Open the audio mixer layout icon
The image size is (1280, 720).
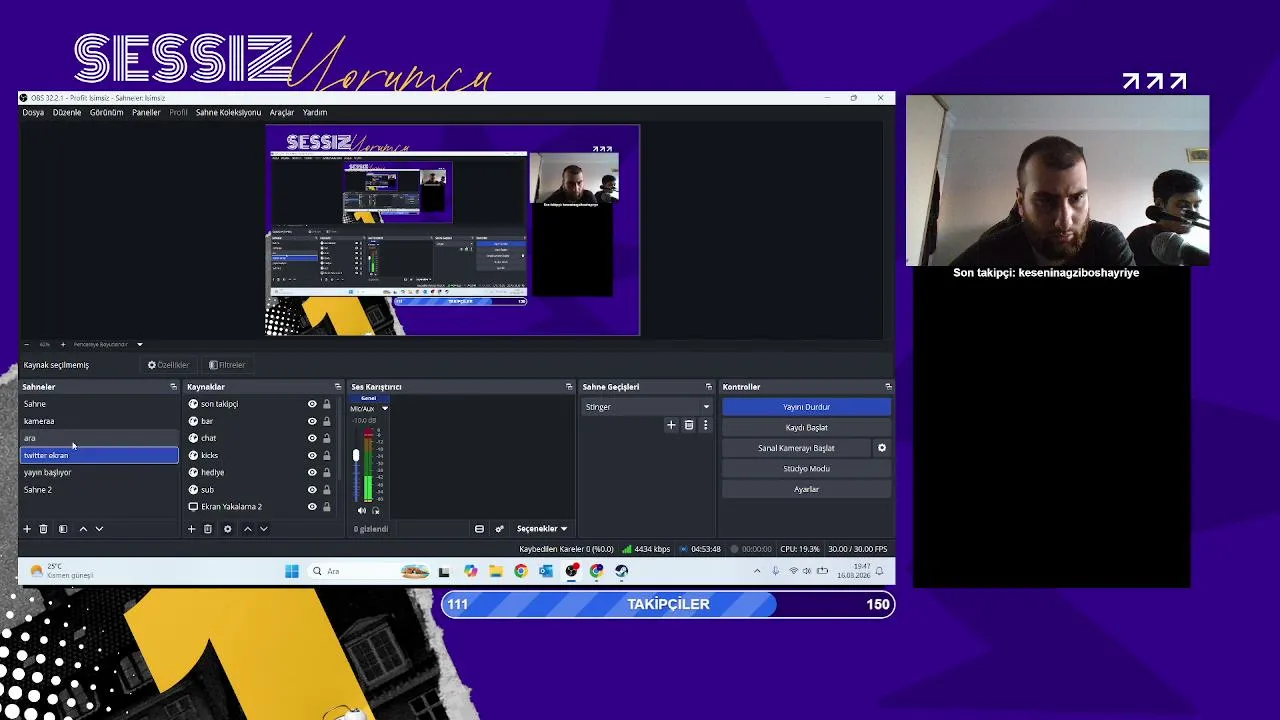pyautogui.click(x=479, y=529)
